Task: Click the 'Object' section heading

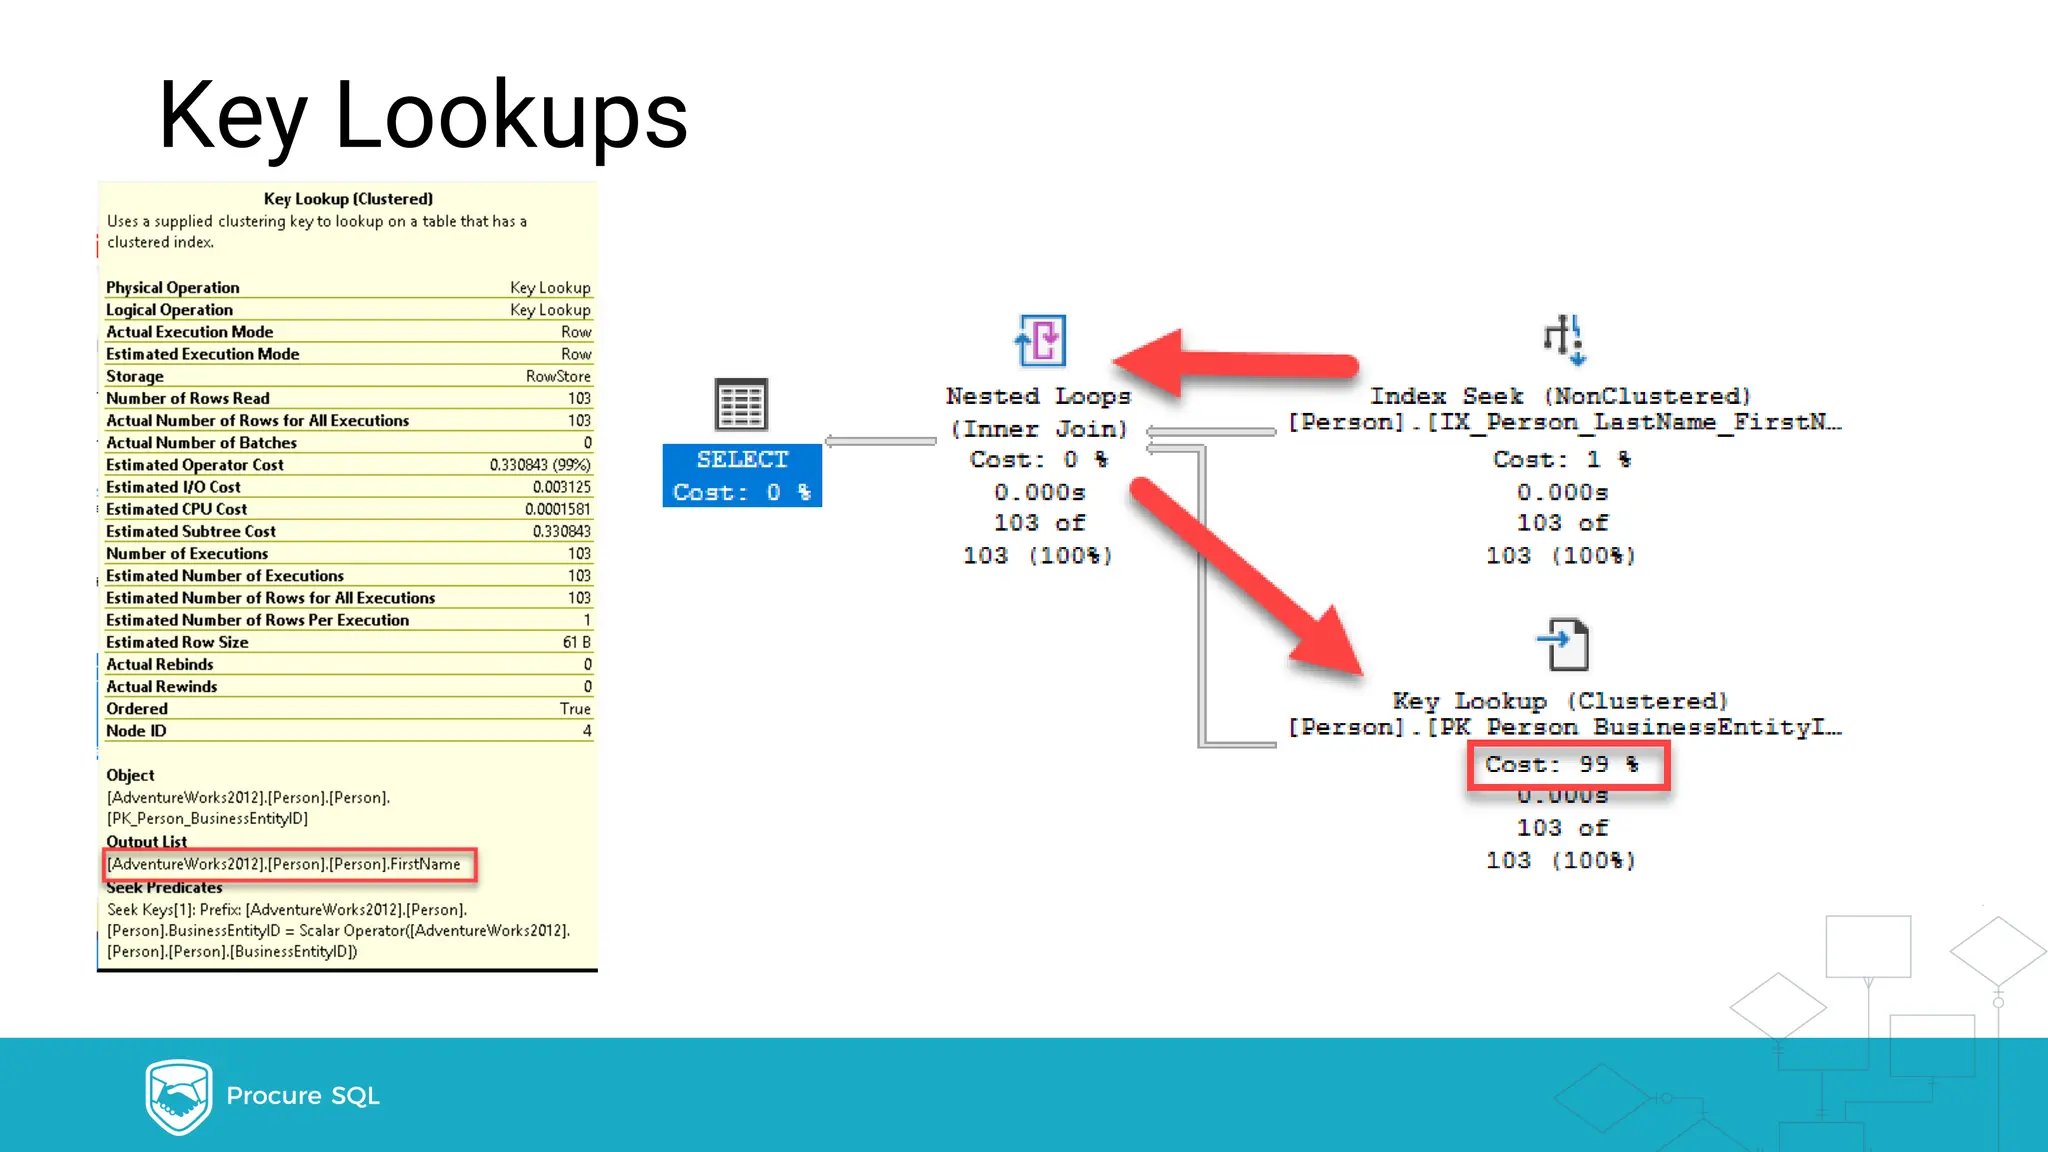Action: point(130,775)
